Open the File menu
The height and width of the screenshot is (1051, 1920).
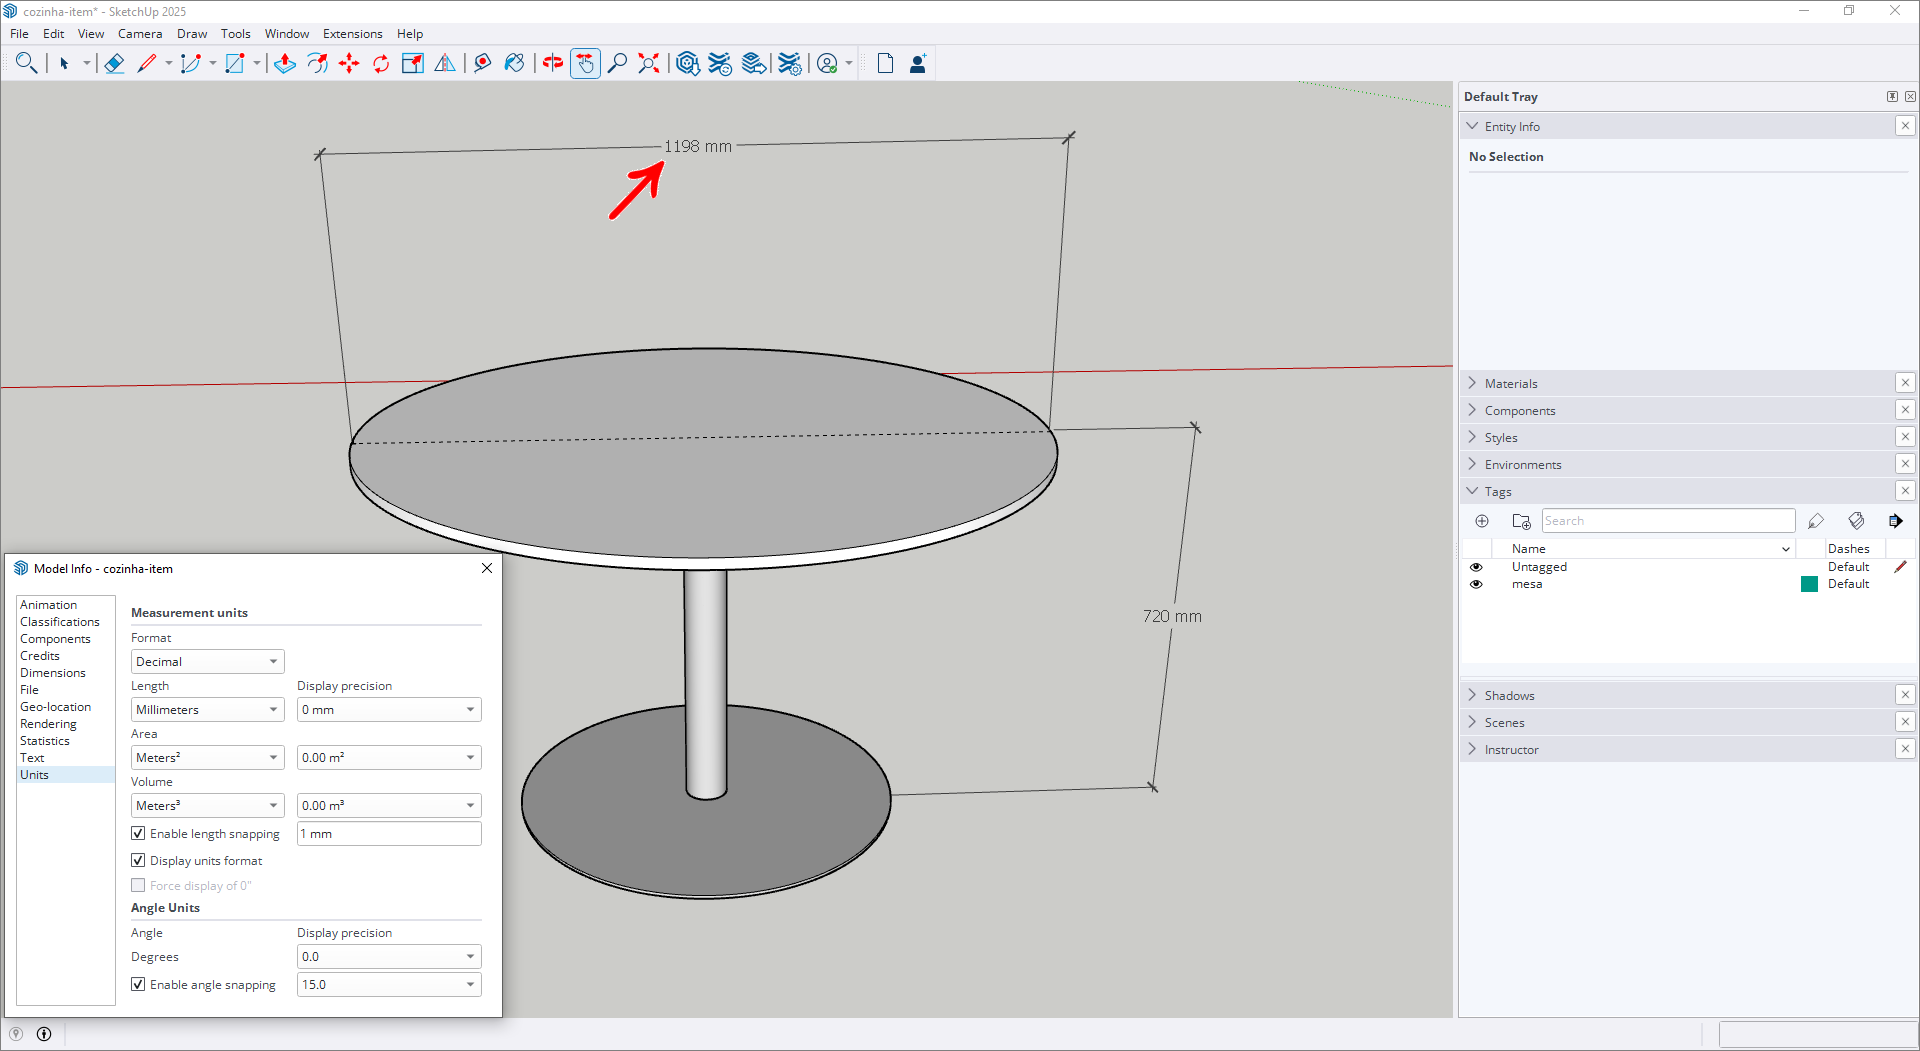(19, 33)
